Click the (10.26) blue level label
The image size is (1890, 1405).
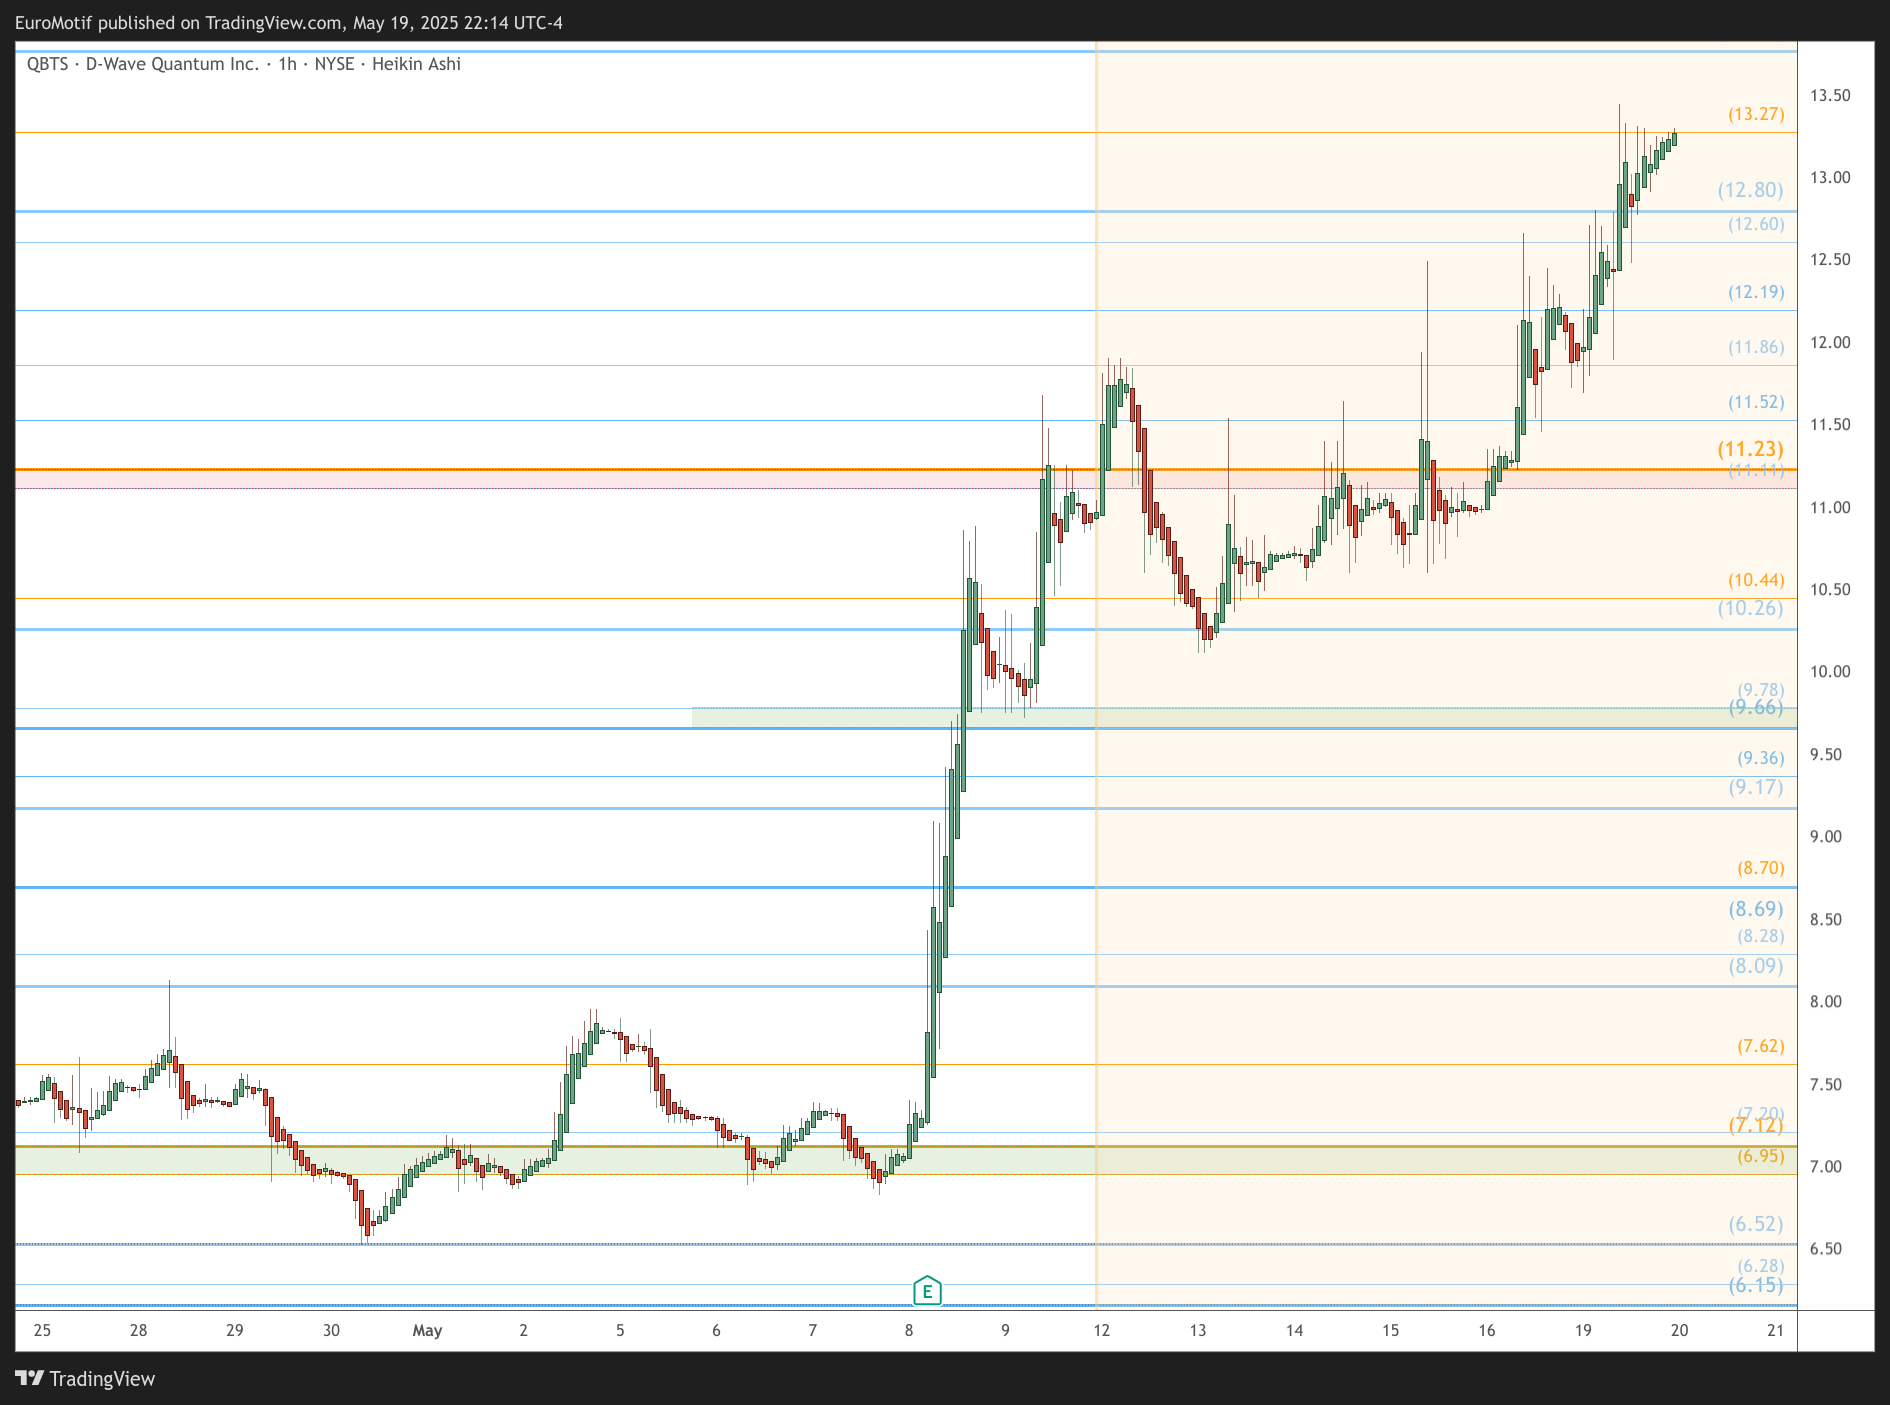1750,608
